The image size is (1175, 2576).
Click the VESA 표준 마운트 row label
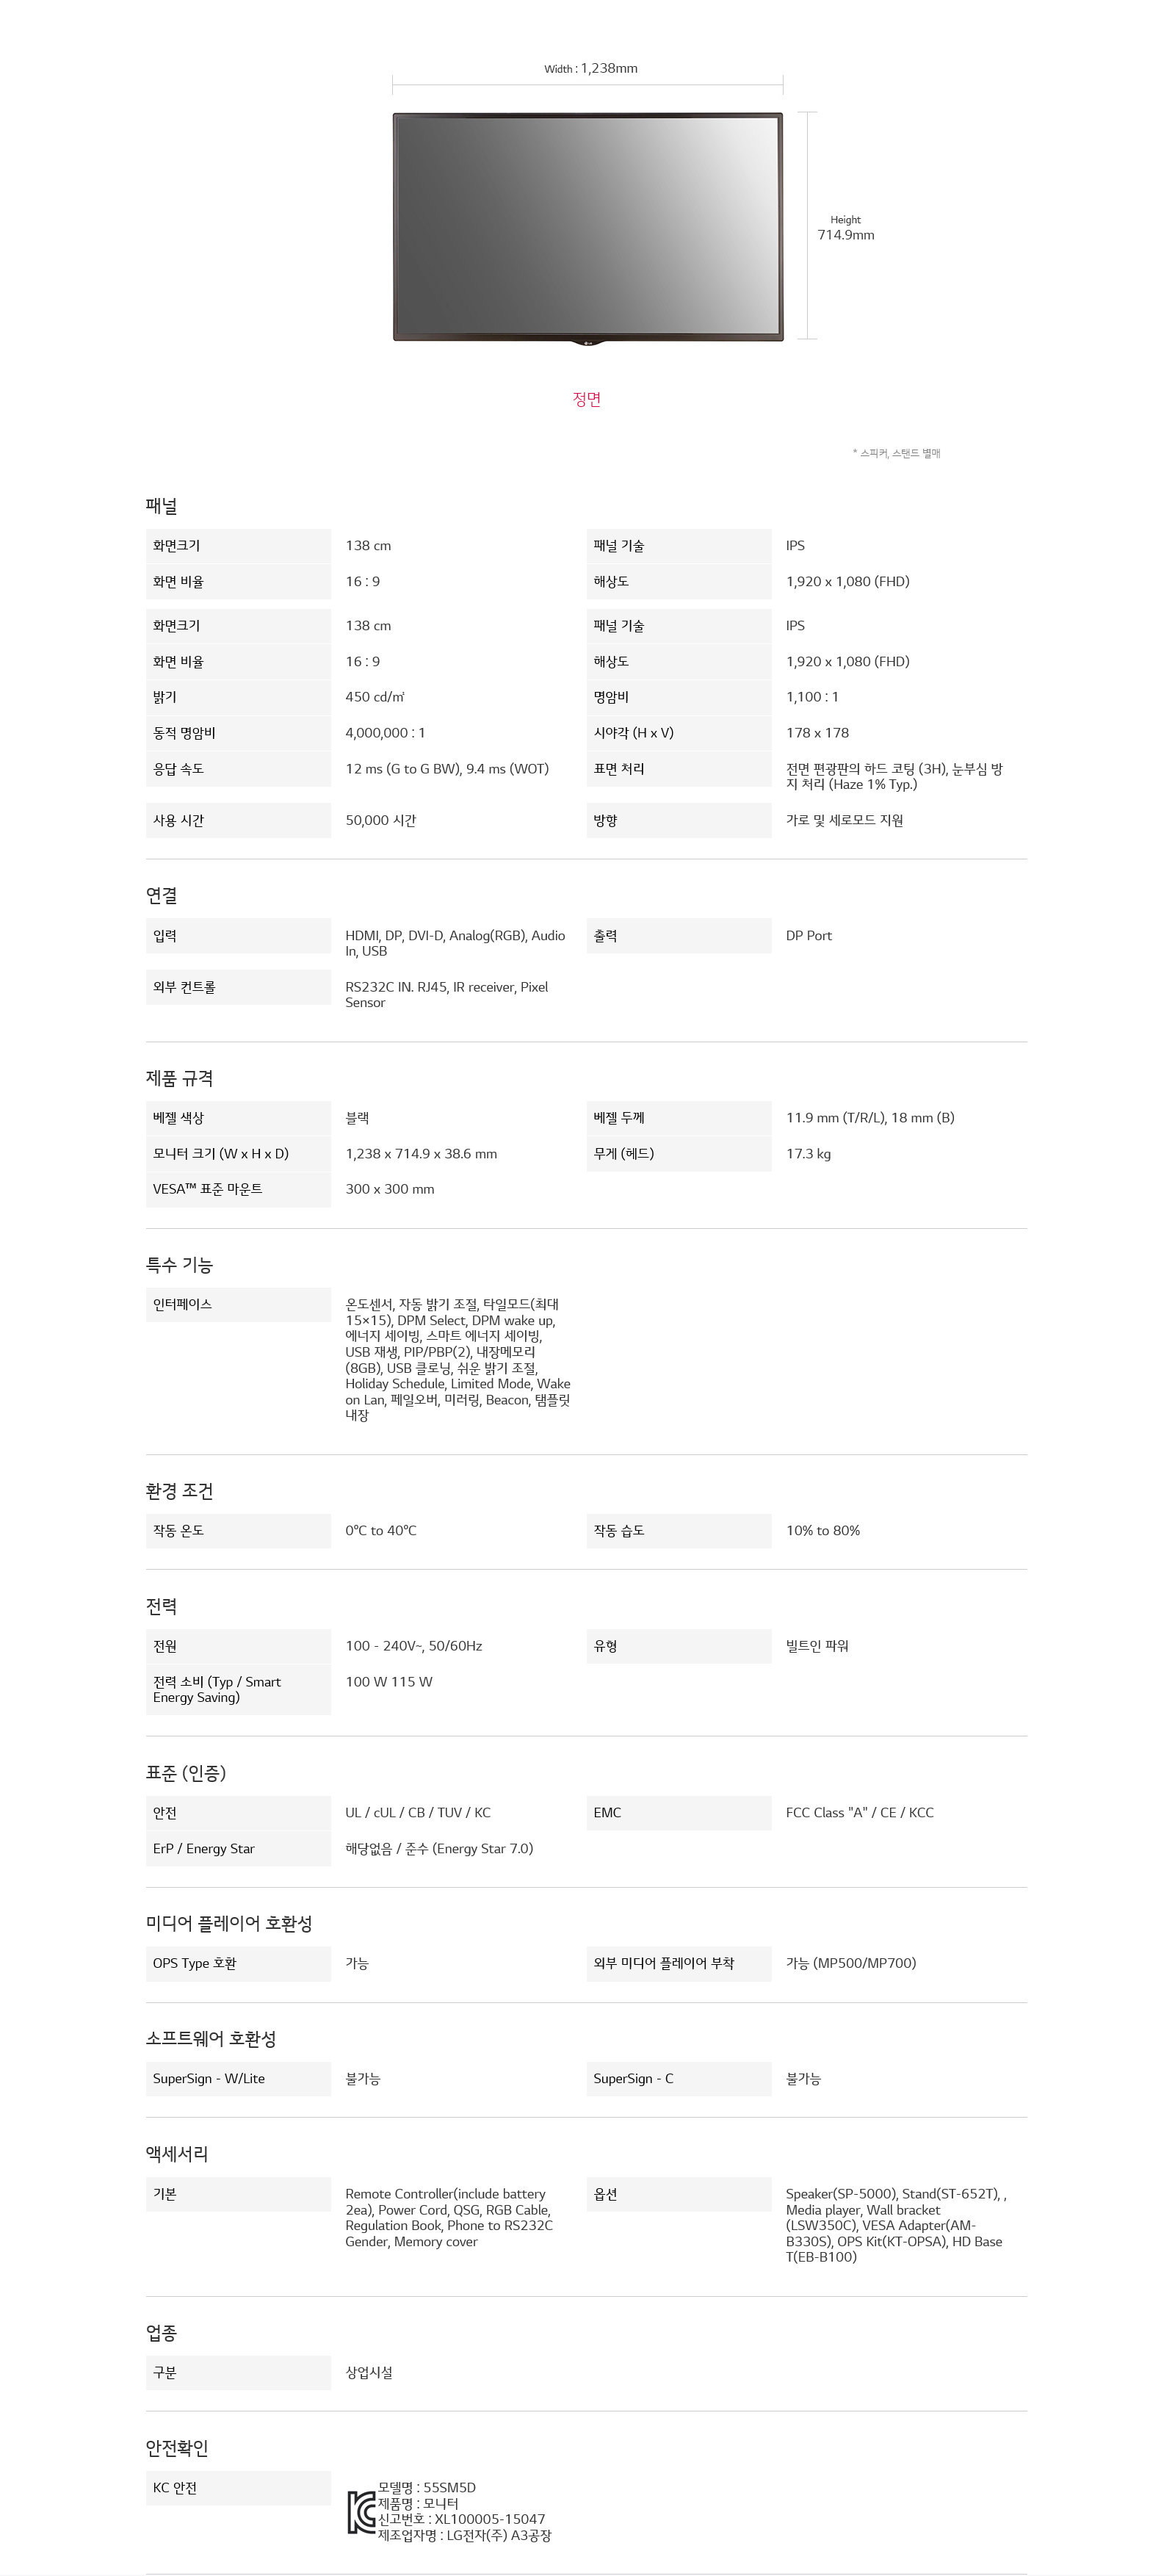click(x=208, y=1189)
